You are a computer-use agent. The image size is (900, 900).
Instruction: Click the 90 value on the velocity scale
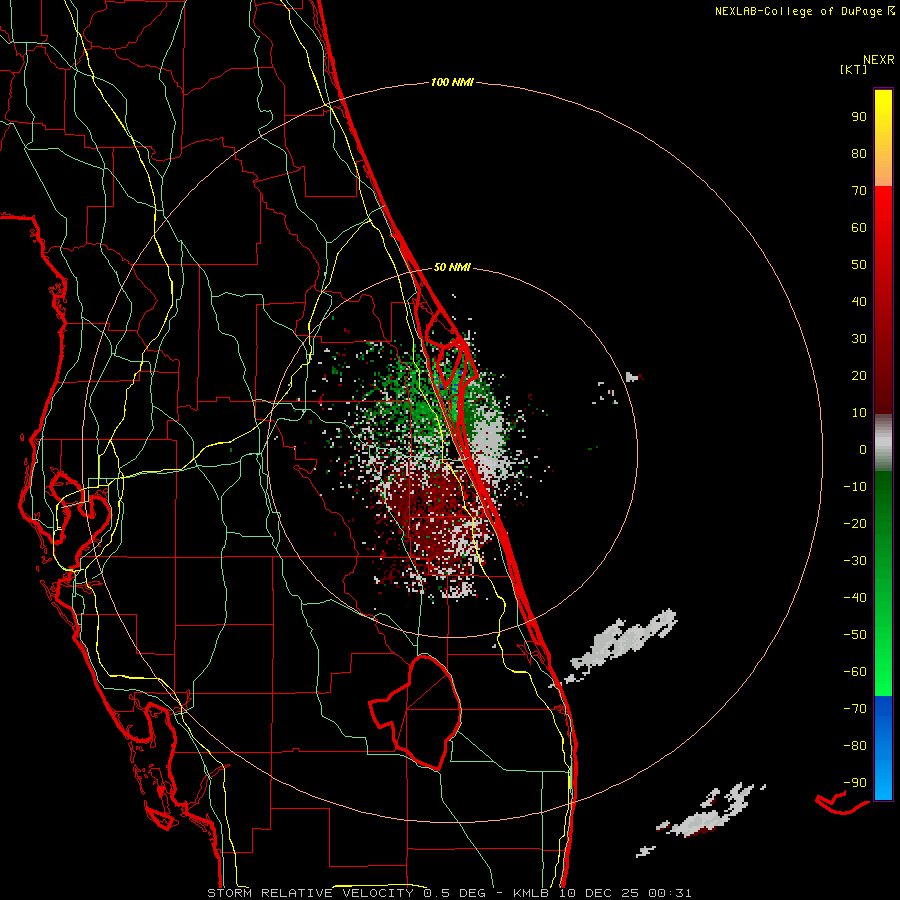coord(859,117)
